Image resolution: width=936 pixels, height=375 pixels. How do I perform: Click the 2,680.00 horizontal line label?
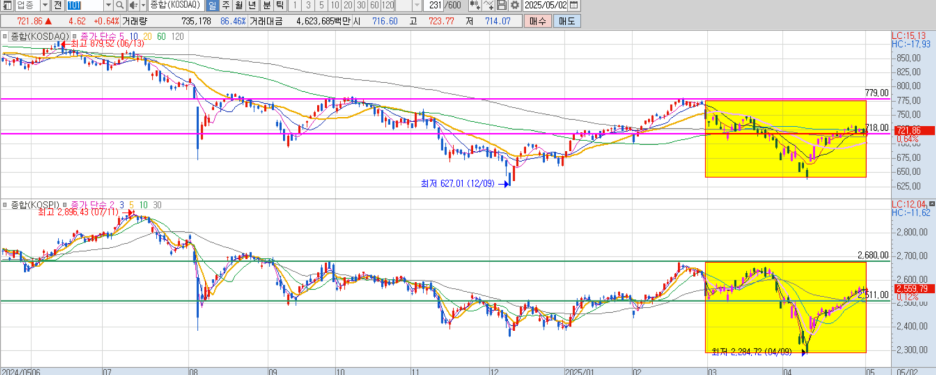(873, 255)
